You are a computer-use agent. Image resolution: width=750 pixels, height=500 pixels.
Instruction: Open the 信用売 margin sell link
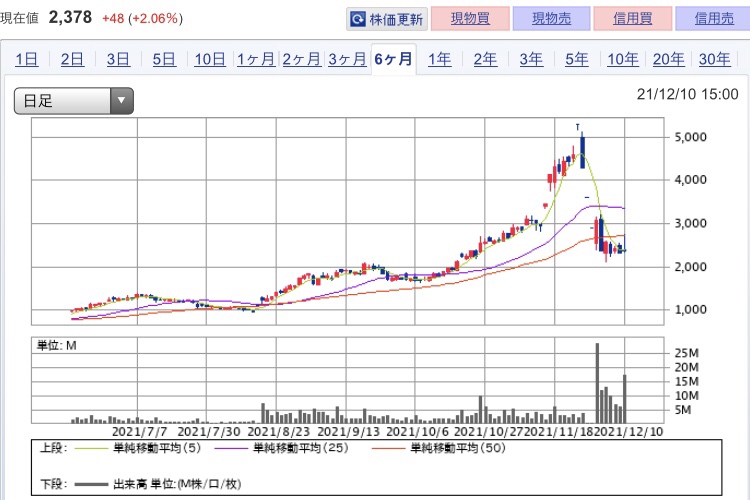click(x=714, y=19)
